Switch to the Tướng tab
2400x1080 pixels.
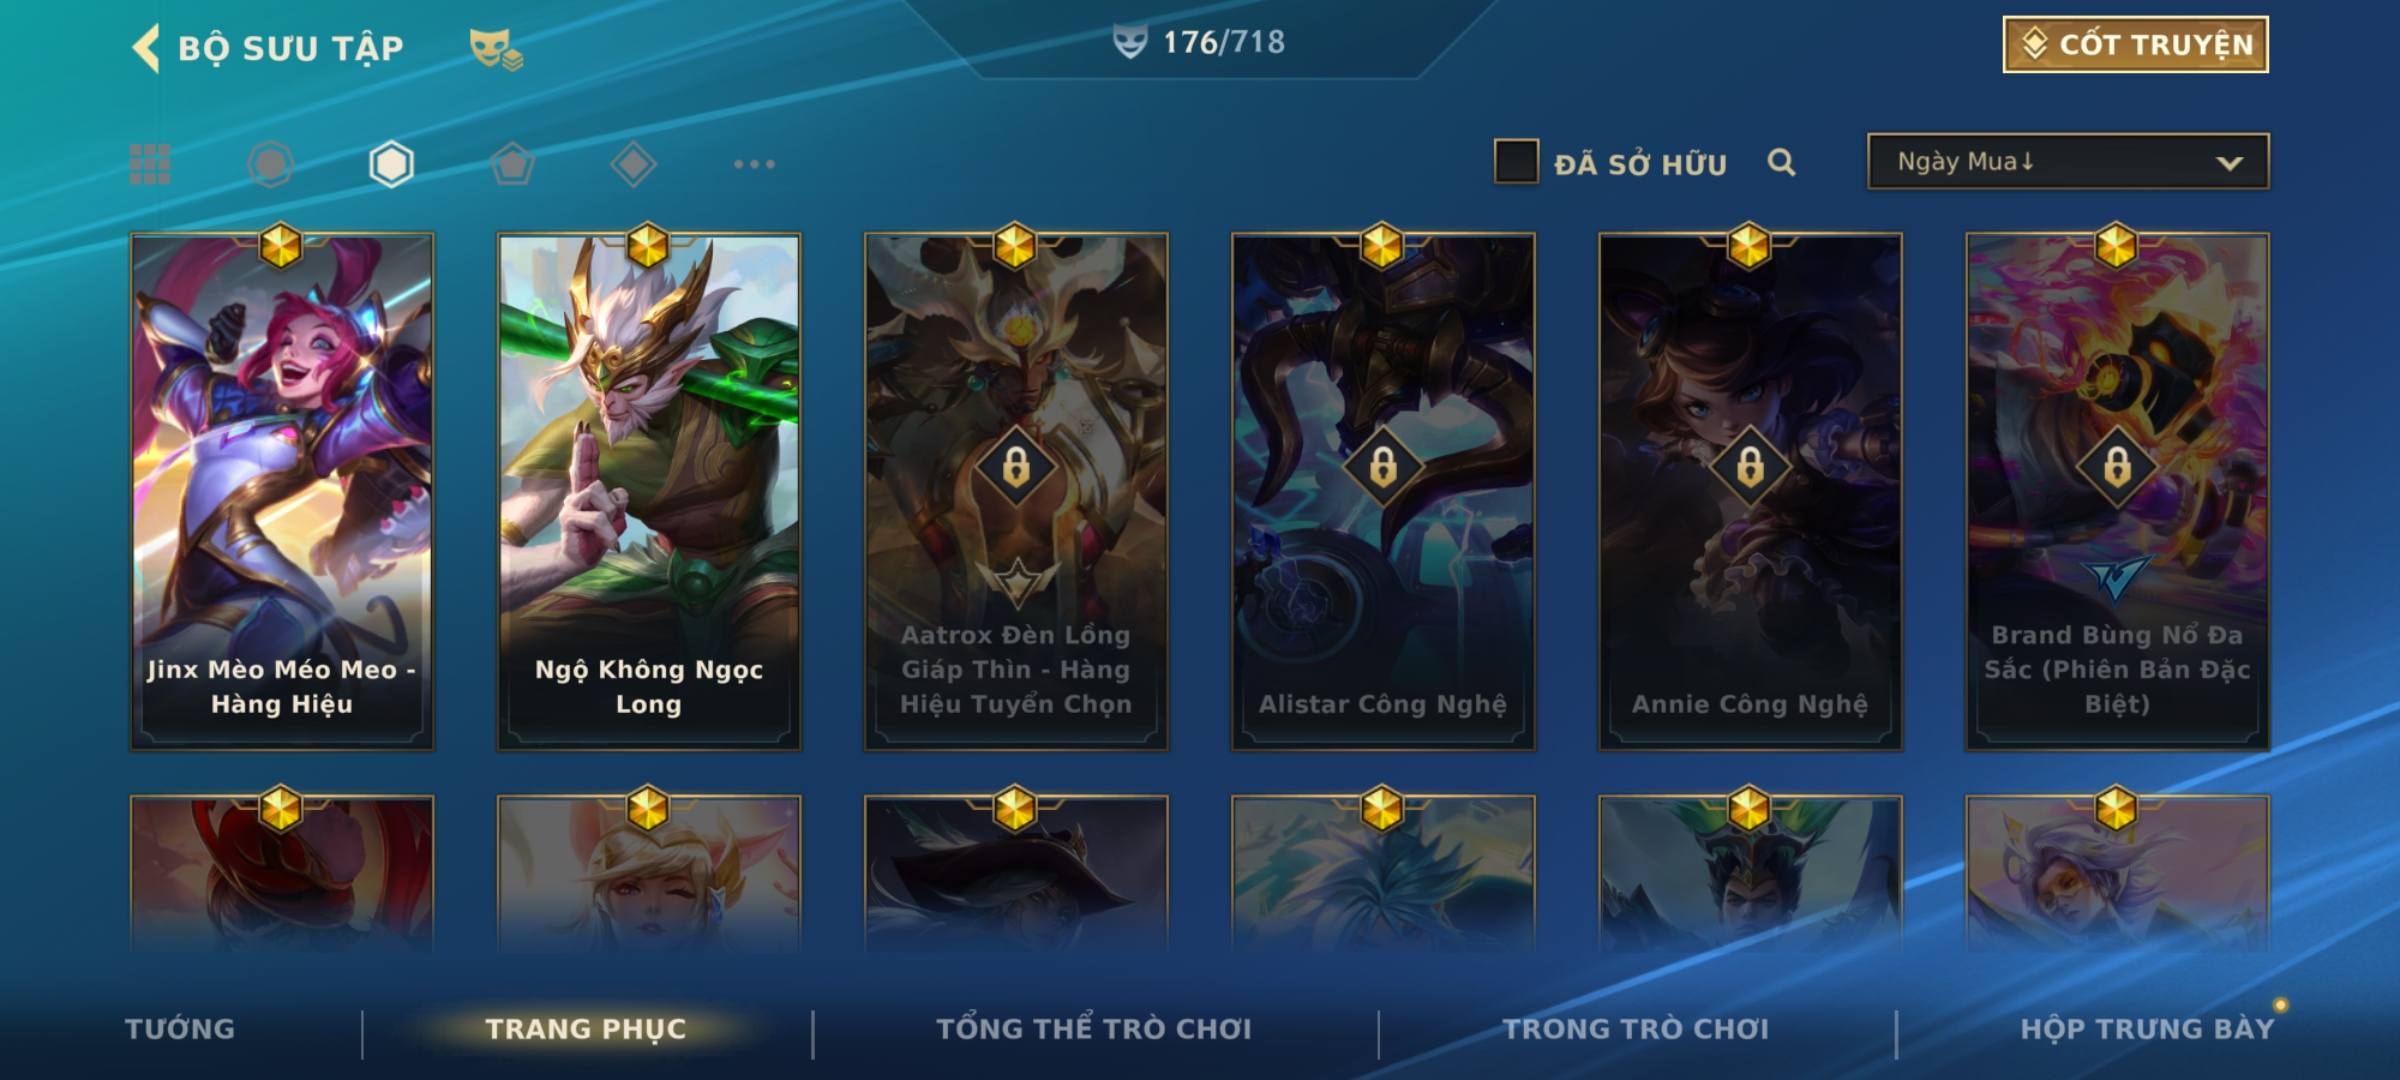pos(180,1029)
